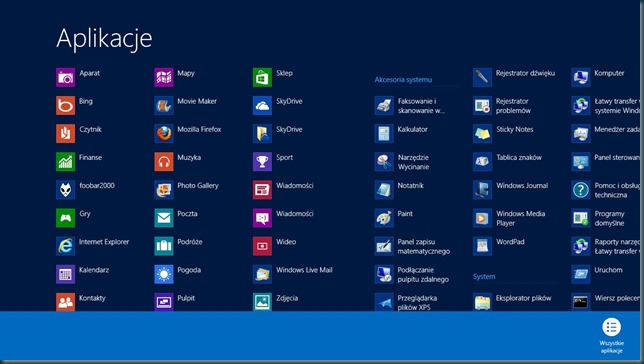
Task: Open the Komputer icon
Action: point(581,77)
